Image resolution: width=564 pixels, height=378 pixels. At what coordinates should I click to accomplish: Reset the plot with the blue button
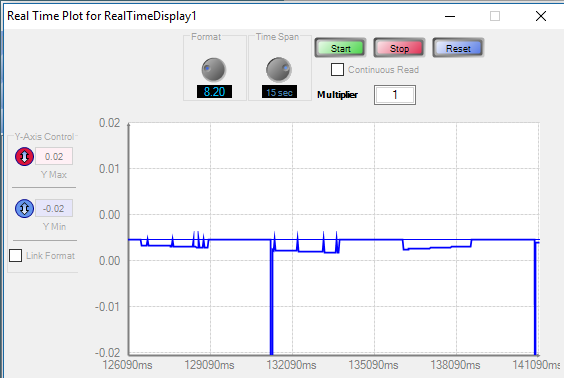tap(458, 48)
